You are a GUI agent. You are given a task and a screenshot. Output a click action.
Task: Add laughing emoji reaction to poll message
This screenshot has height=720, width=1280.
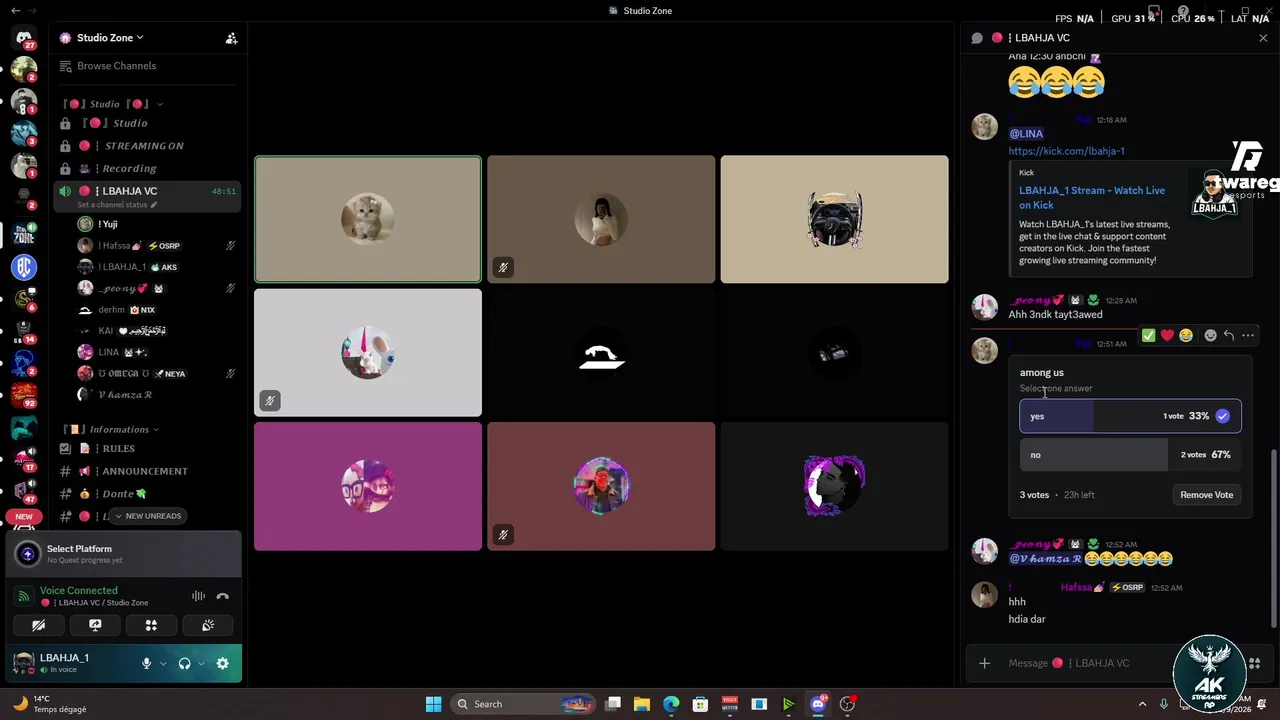pyautogui.click(x=1186, y=336)
